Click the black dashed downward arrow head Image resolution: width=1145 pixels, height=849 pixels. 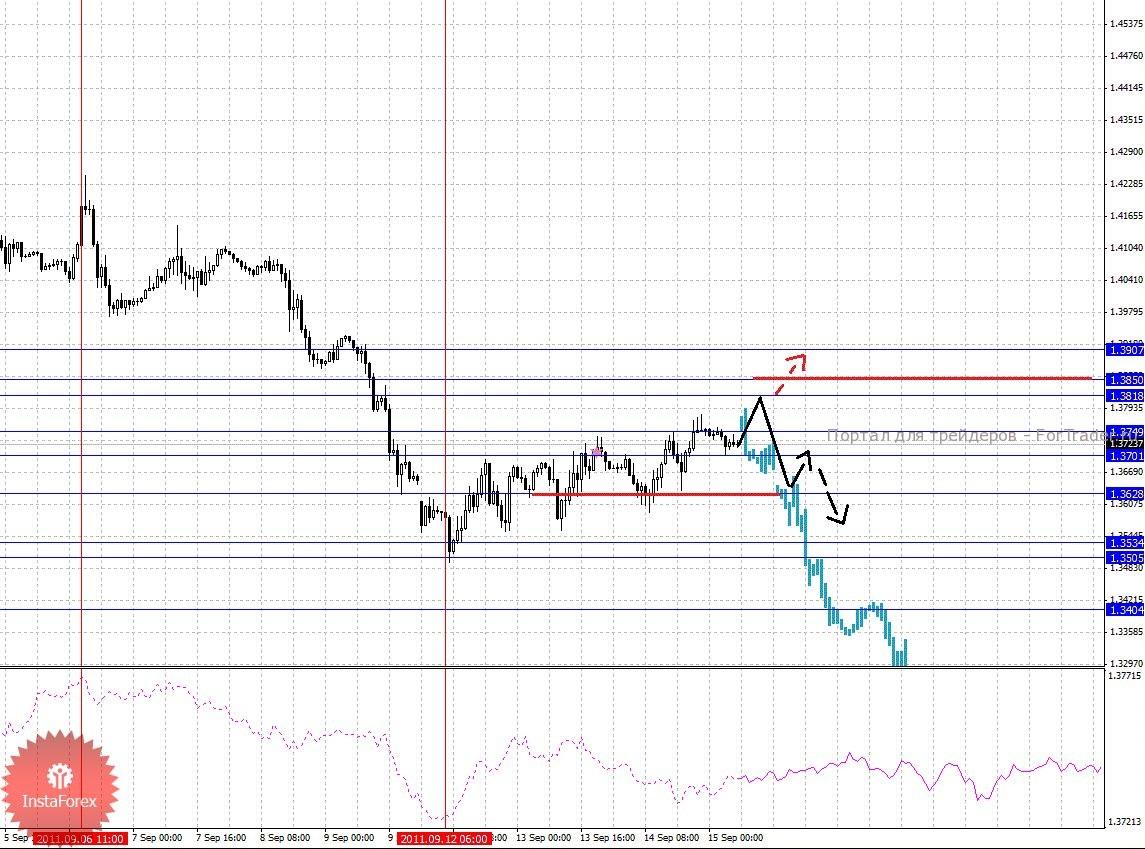click(x=839, y=515)
